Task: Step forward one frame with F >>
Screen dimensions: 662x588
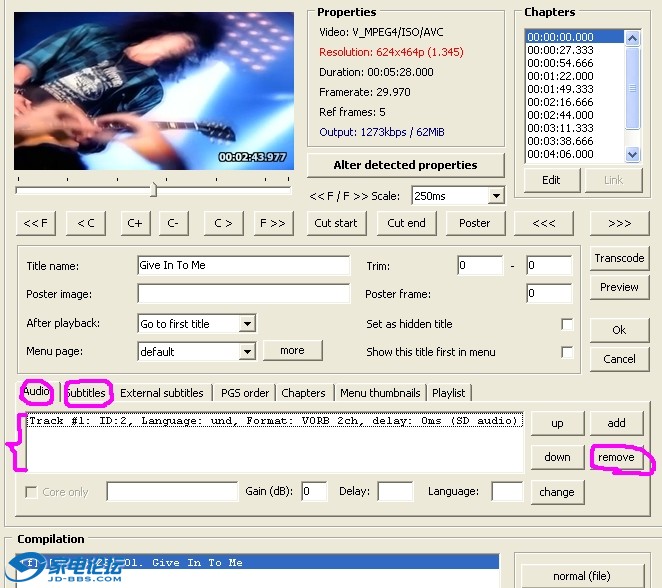Action: click(272, 222)
